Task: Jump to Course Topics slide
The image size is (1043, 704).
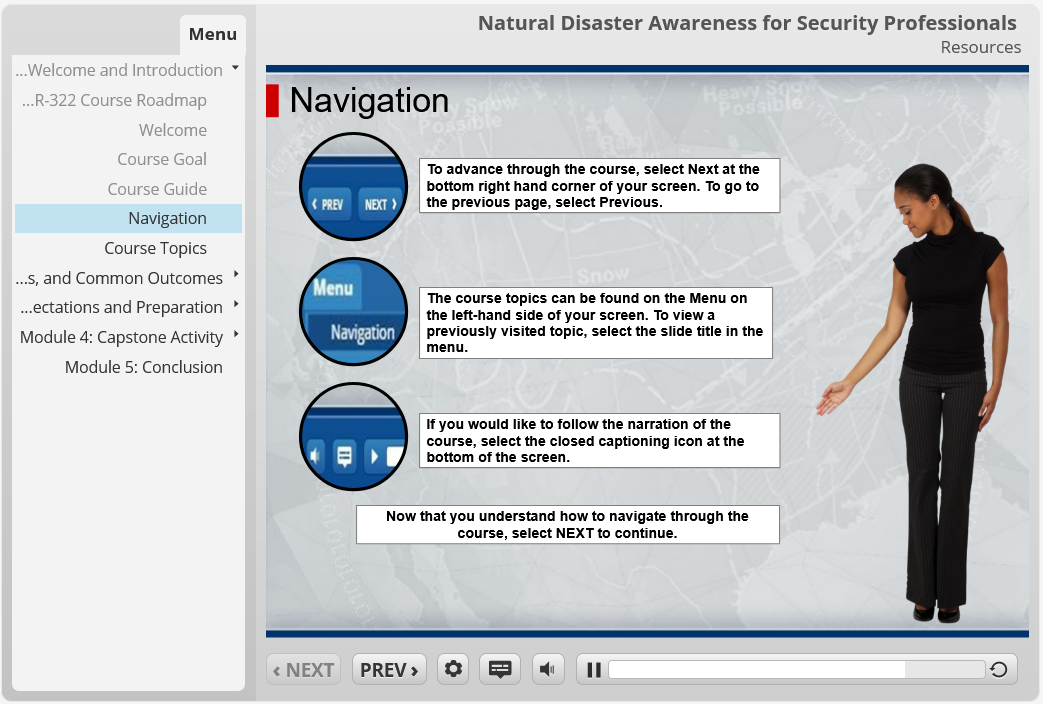Action: tap(155, 248)
